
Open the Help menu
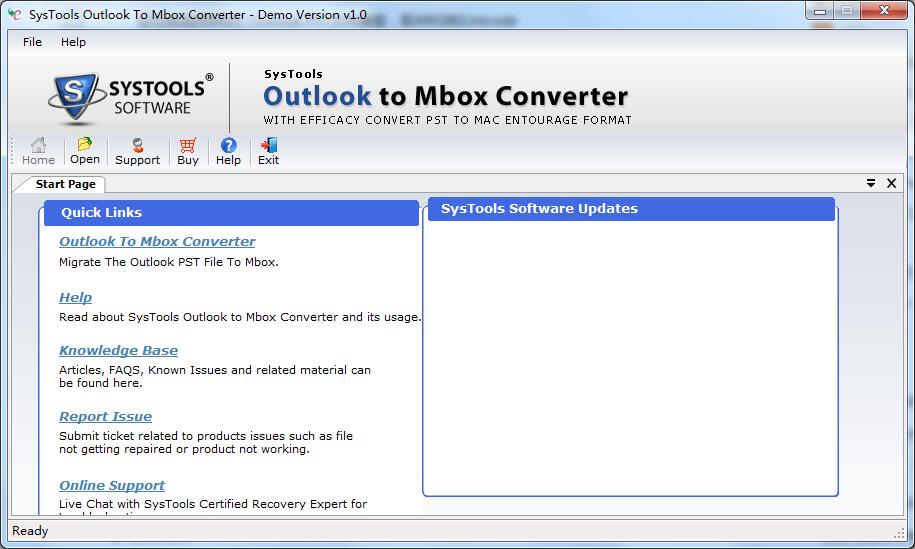tap(73, 42)
